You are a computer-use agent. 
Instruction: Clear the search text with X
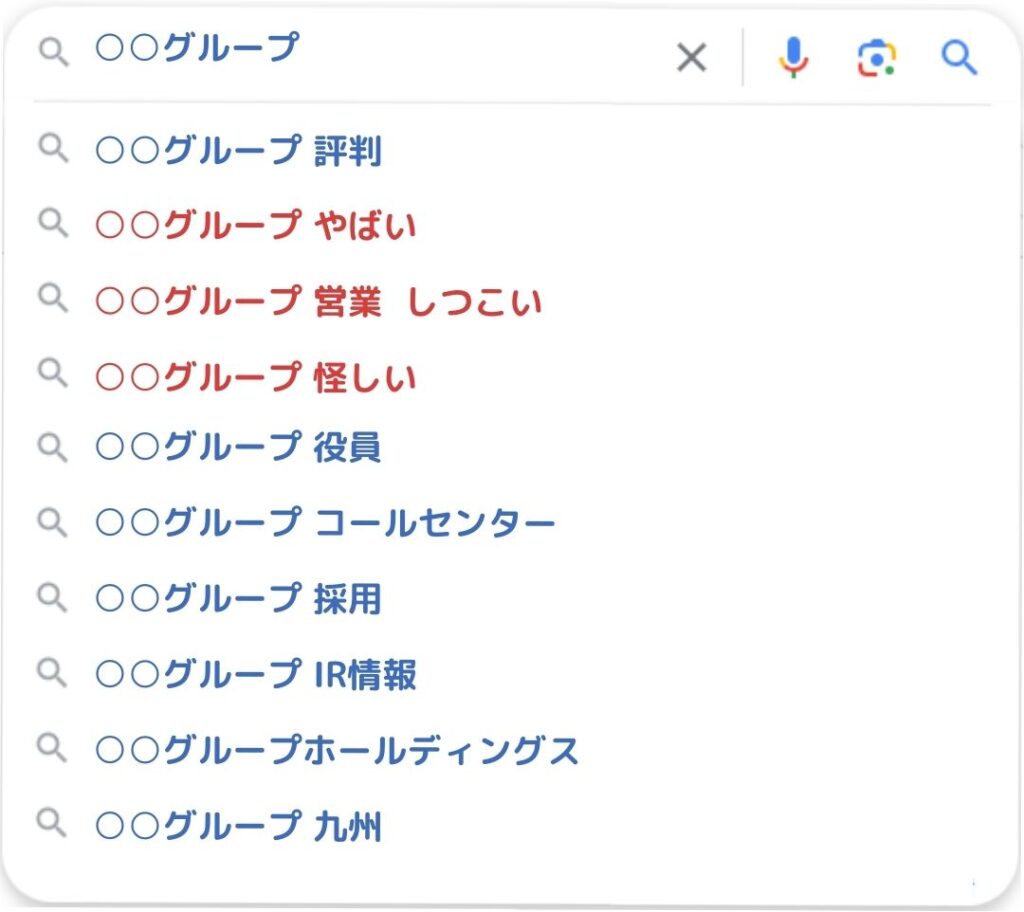click(x=691, y=58)
